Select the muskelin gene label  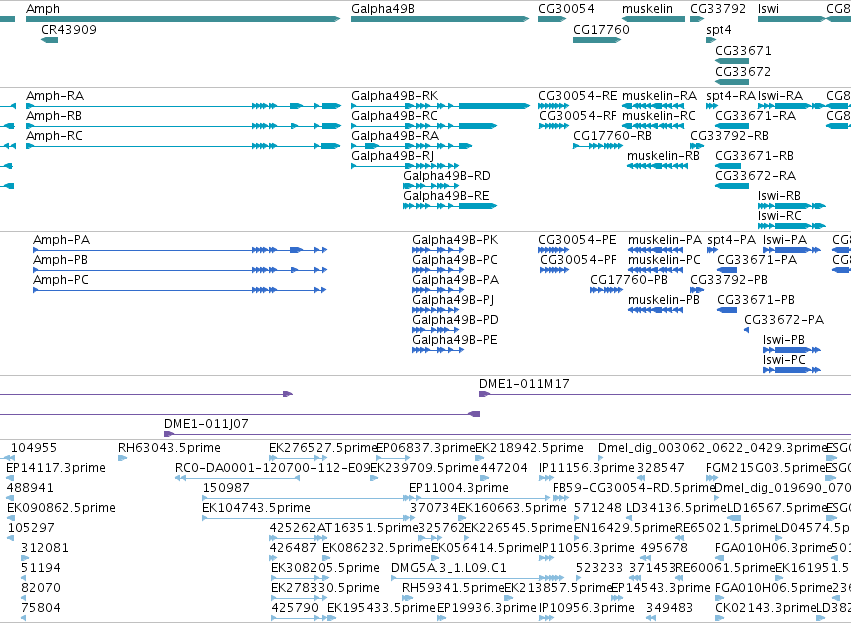pos(647,9)
